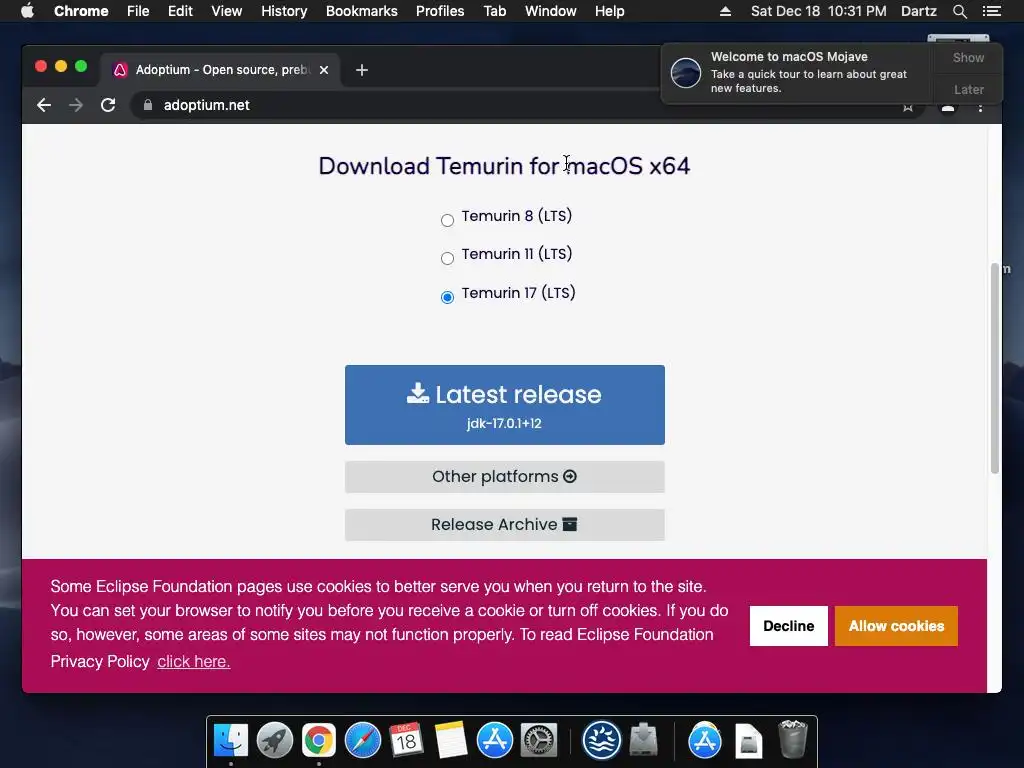Viewport: 1024px width, 768px height.
Task: Open the Chrome profile icon
Action: coord(948,107)
